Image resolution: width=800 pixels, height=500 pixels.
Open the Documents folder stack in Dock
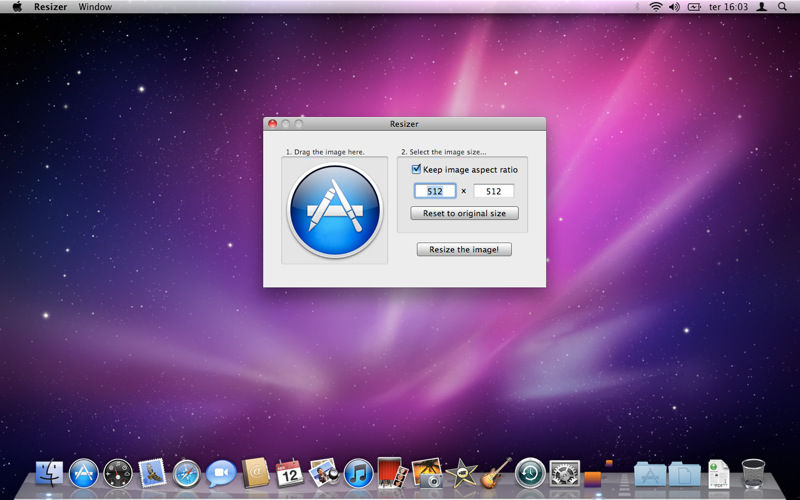coord(684,474)
